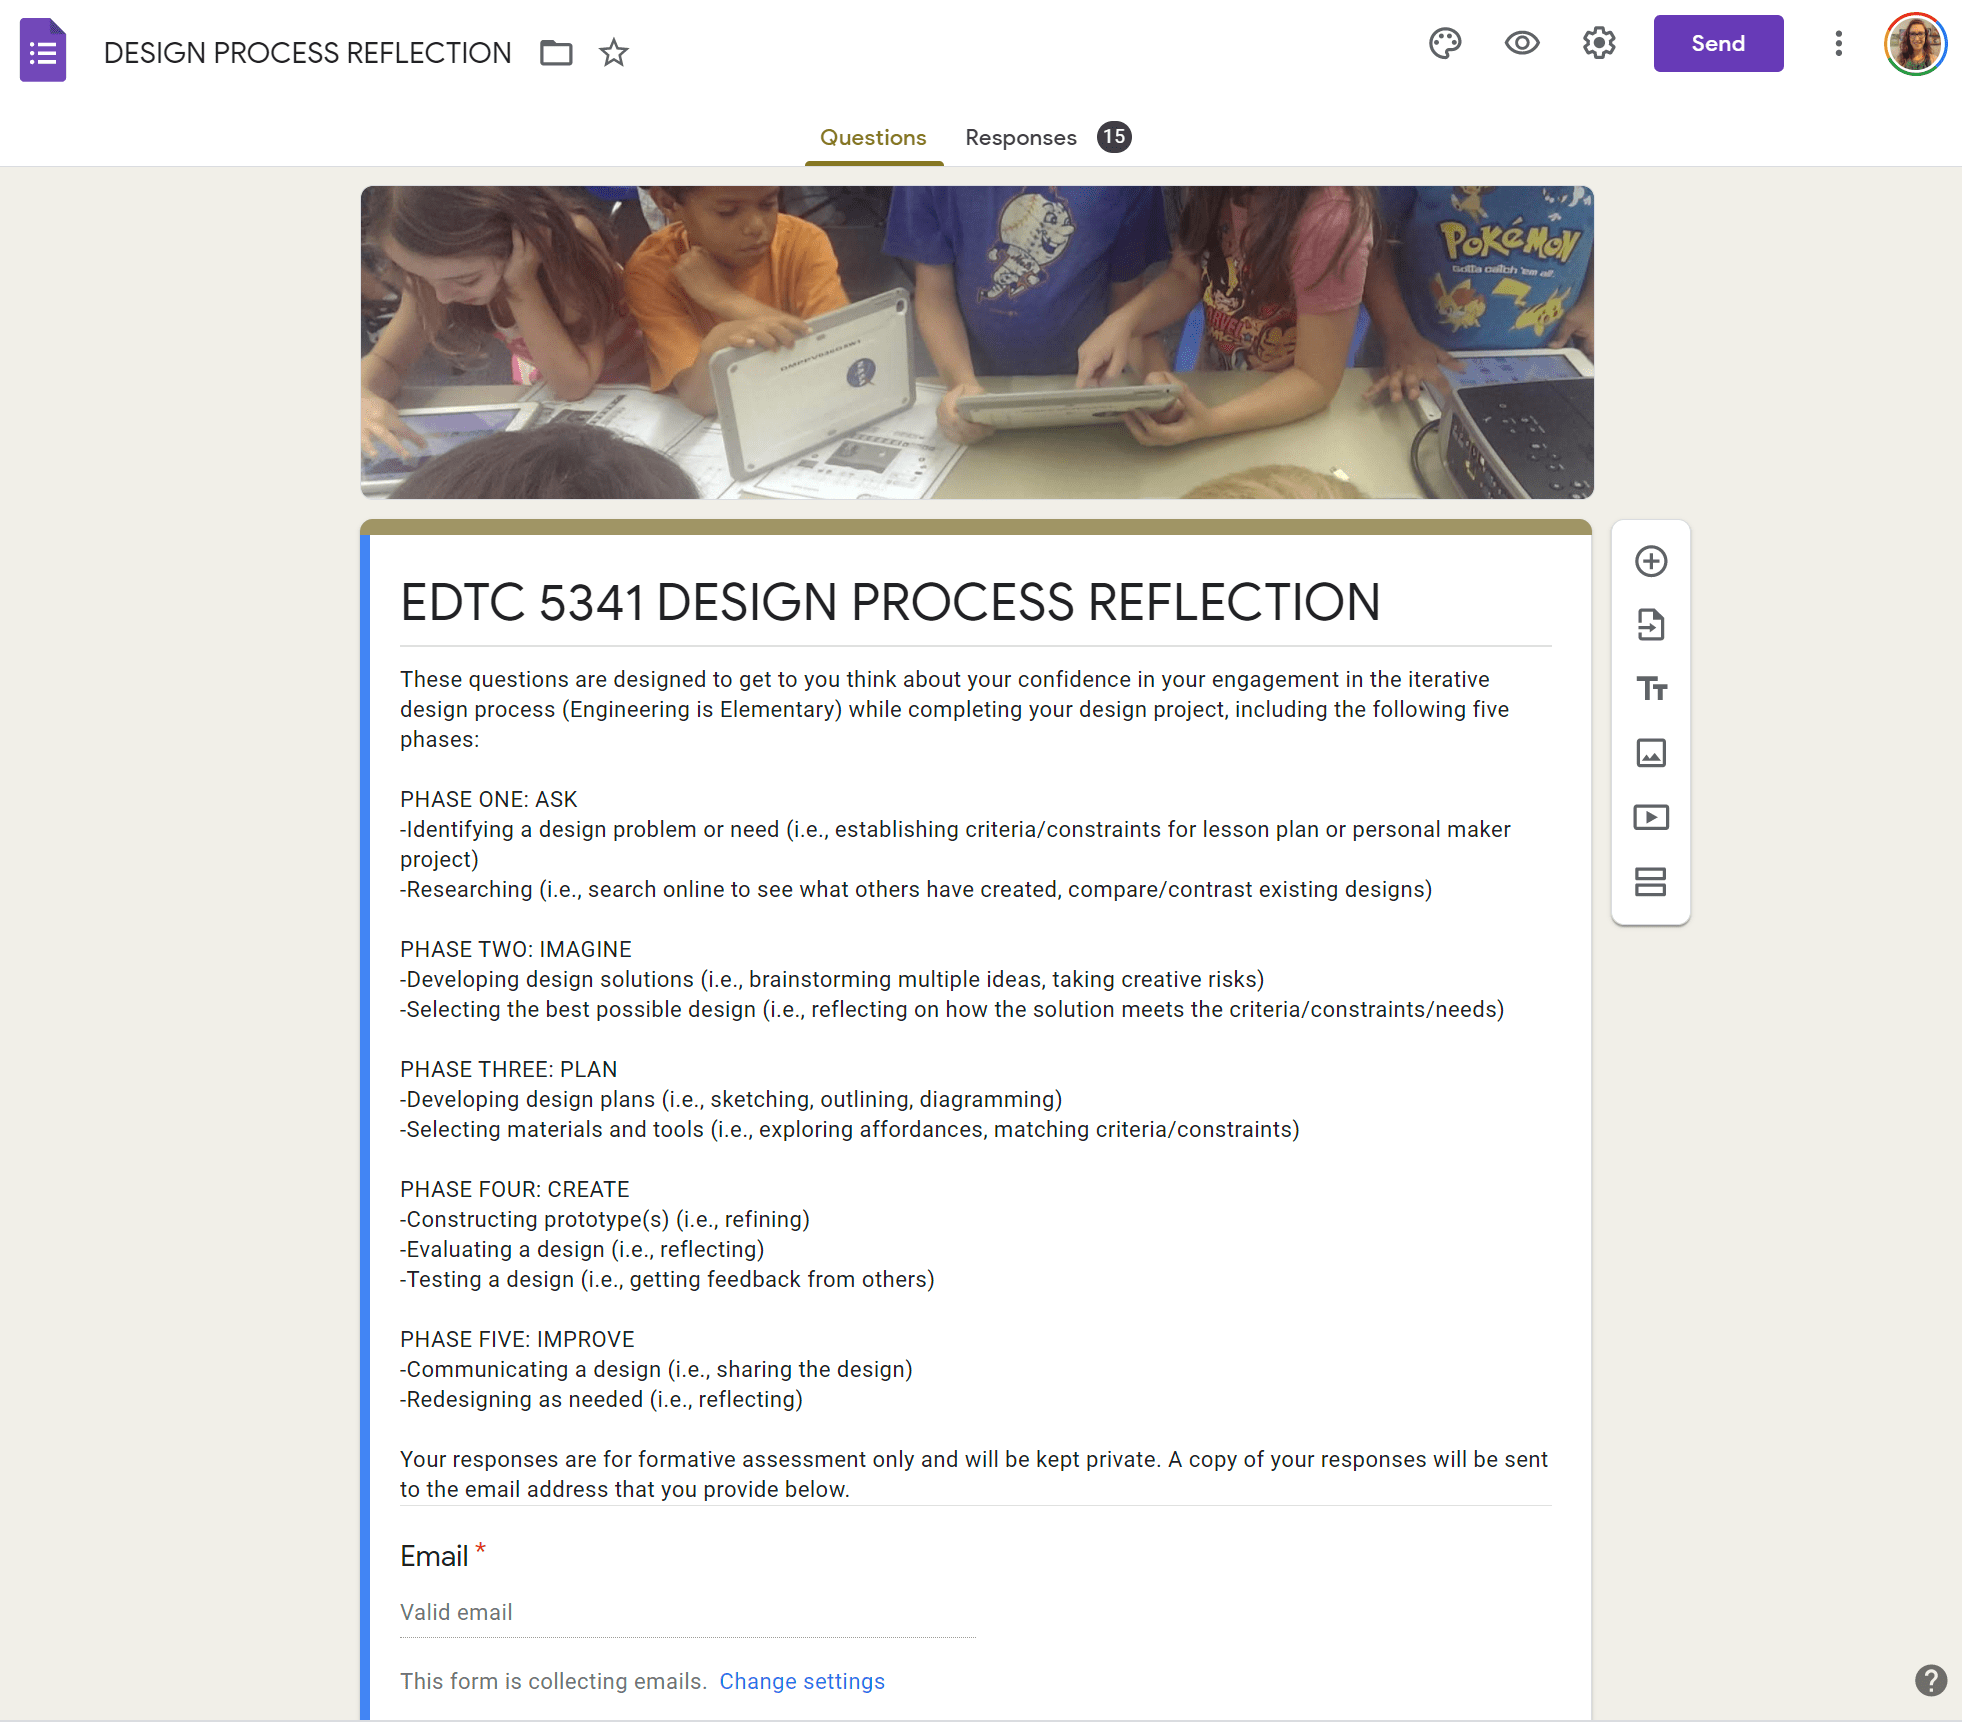This screenshot has width=1962, height=1722.
Task: Preview the form with eye icon
Action: click(x=1522, y=44)
